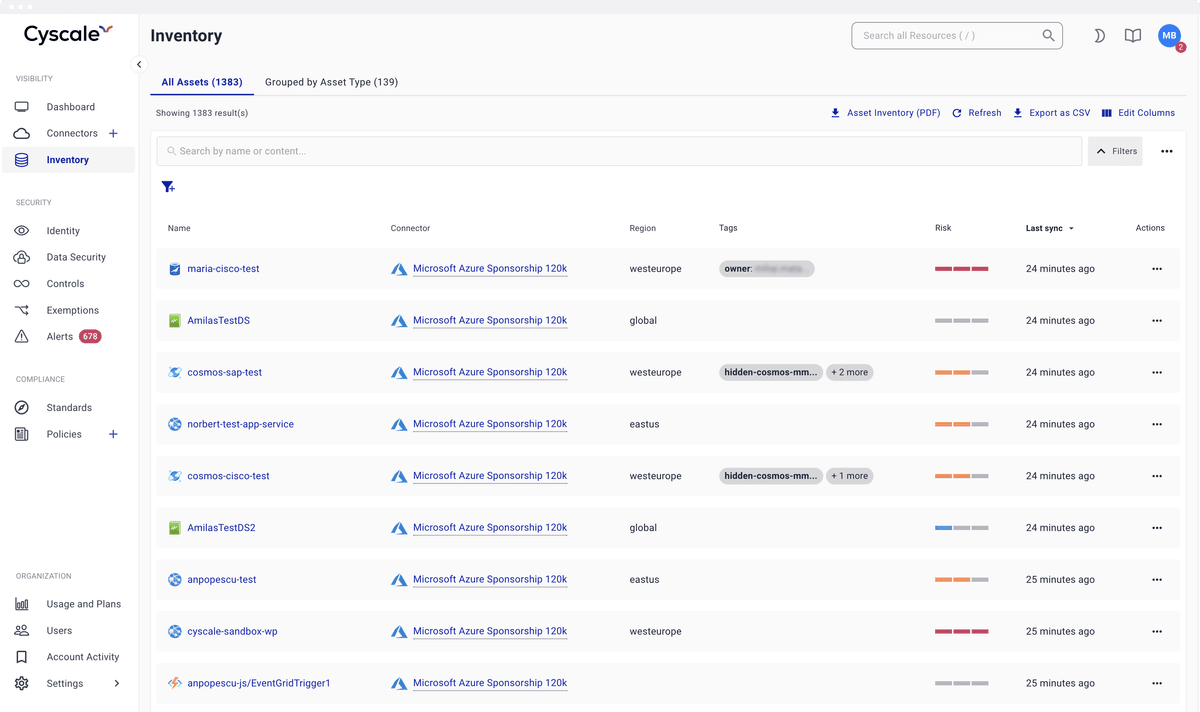Collapse the sidebar with the chevron toggle
The image size is (1200, 712).
[139, 63]
